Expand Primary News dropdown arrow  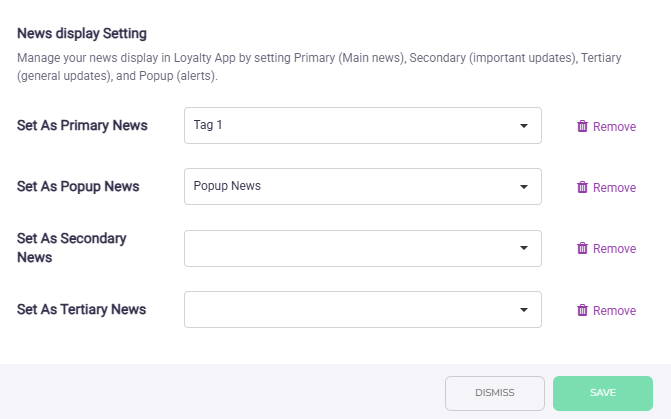523,126
